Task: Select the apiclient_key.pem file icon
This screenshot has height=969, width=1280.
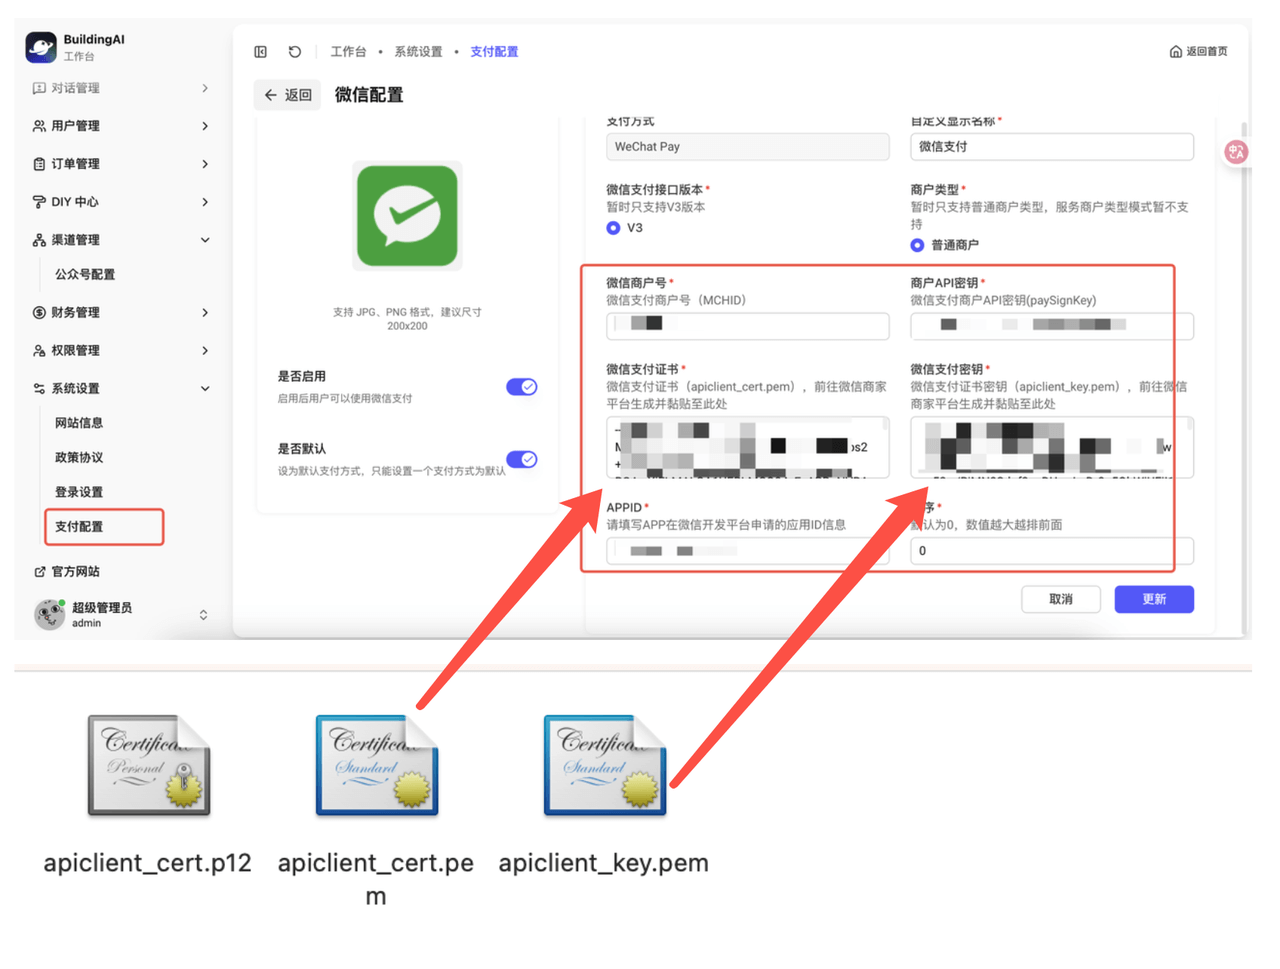Action: coord(604,766)
